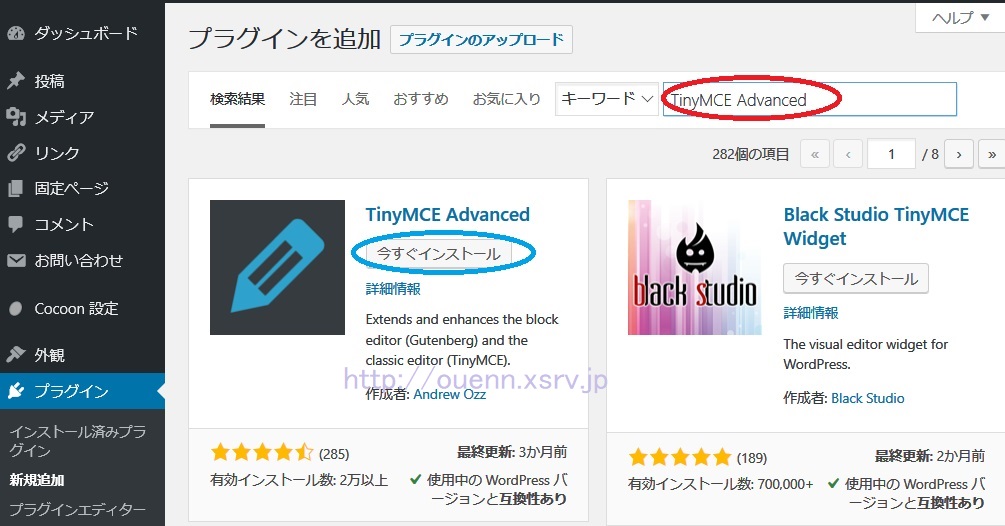The width and height of the screenshot is (1005, 526).
Task: Switch to the 検索結果 tab
Action: [x=237, y=99]
